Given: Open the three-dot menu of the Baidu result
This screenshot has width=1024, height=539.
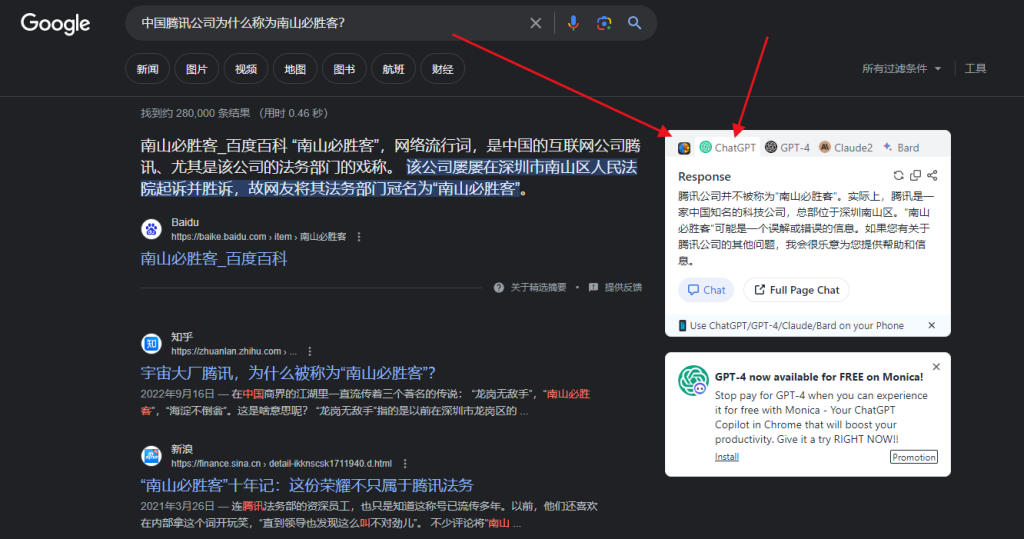Looking at the screenshot, I should click(359, 237).
